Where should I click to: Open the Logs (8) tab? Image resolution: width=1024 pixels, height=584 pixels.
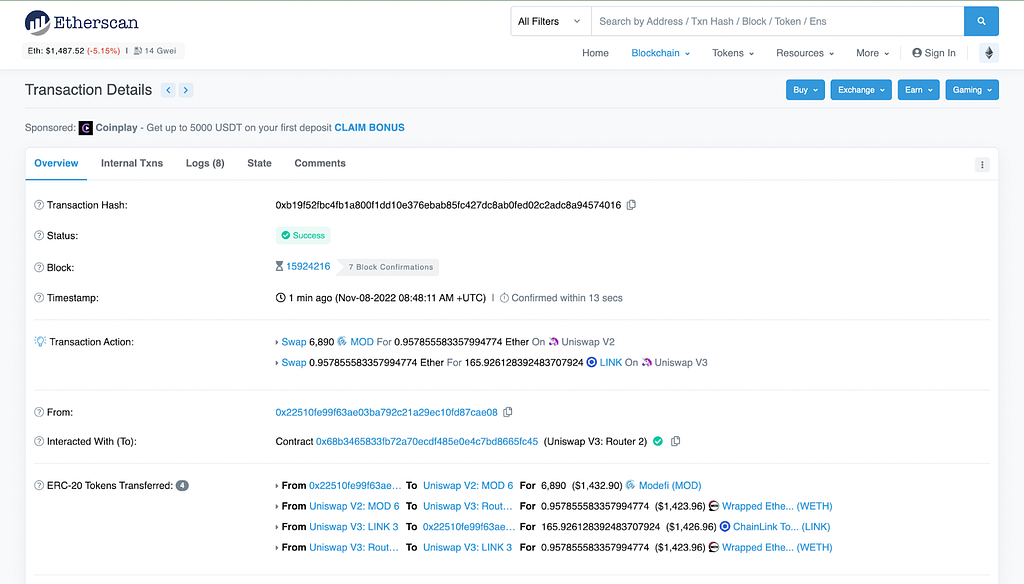(205, 163)
